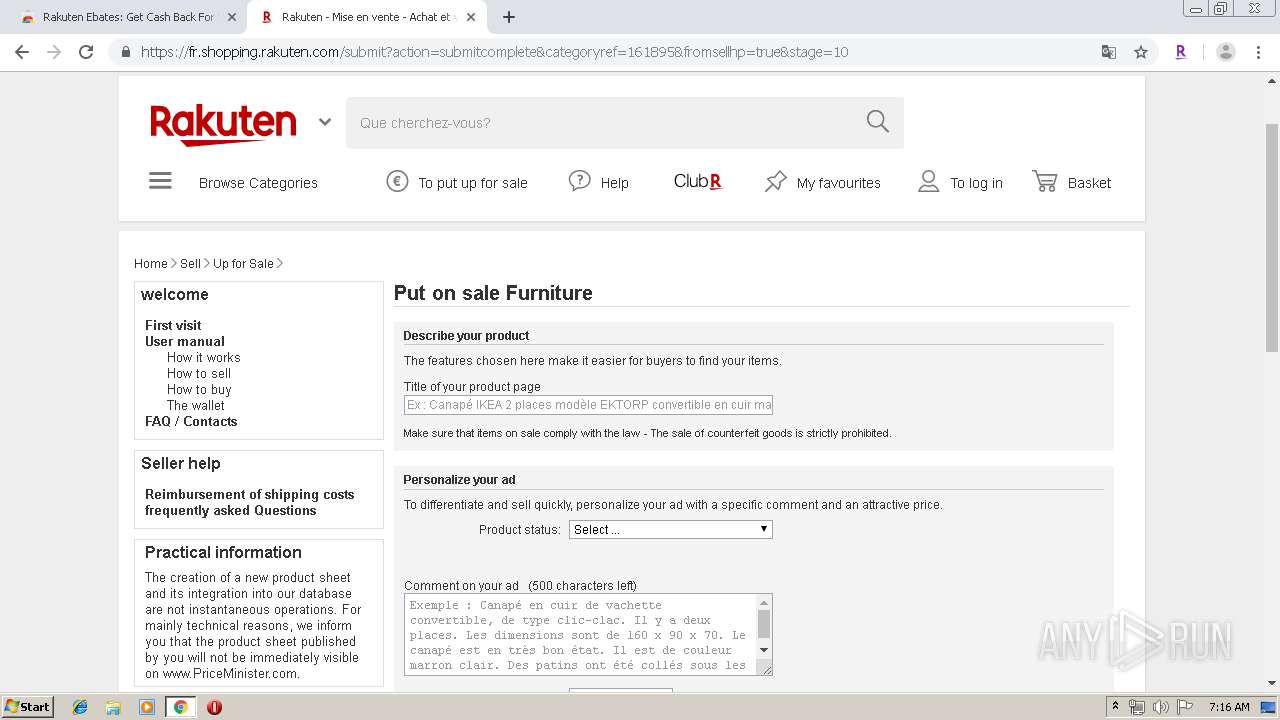Image resolution: width=1280 pixels, height=720 pixels.
Task: Open 'User manual' link
Action: pyautogui.click(x=185, y=341)
